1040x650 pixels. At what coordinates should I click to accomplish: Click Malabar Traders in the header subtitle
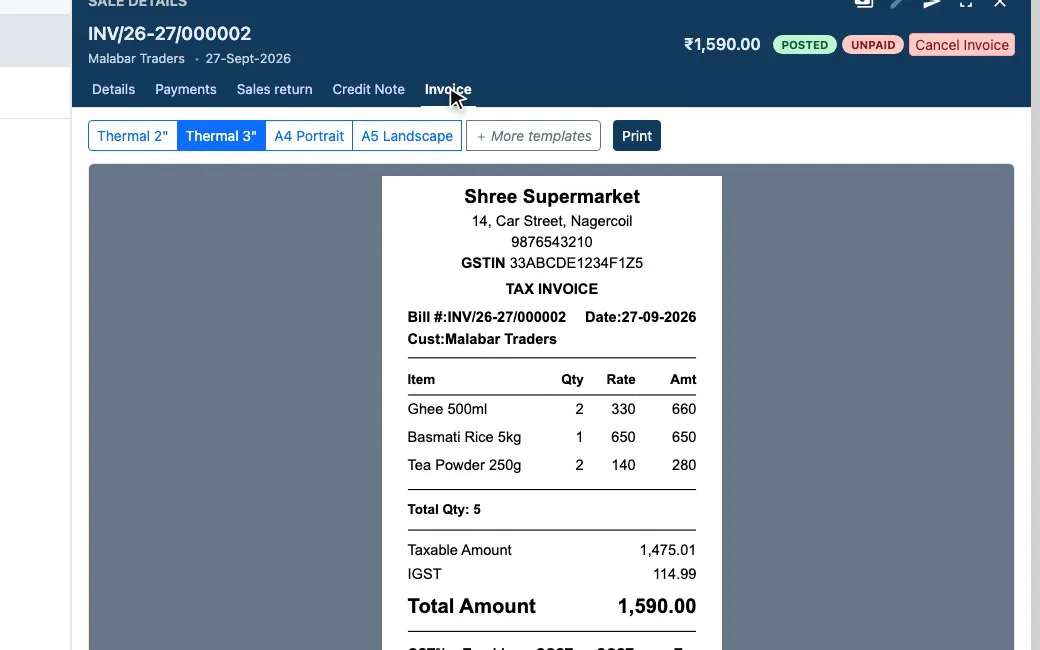(x=137, y=59)
